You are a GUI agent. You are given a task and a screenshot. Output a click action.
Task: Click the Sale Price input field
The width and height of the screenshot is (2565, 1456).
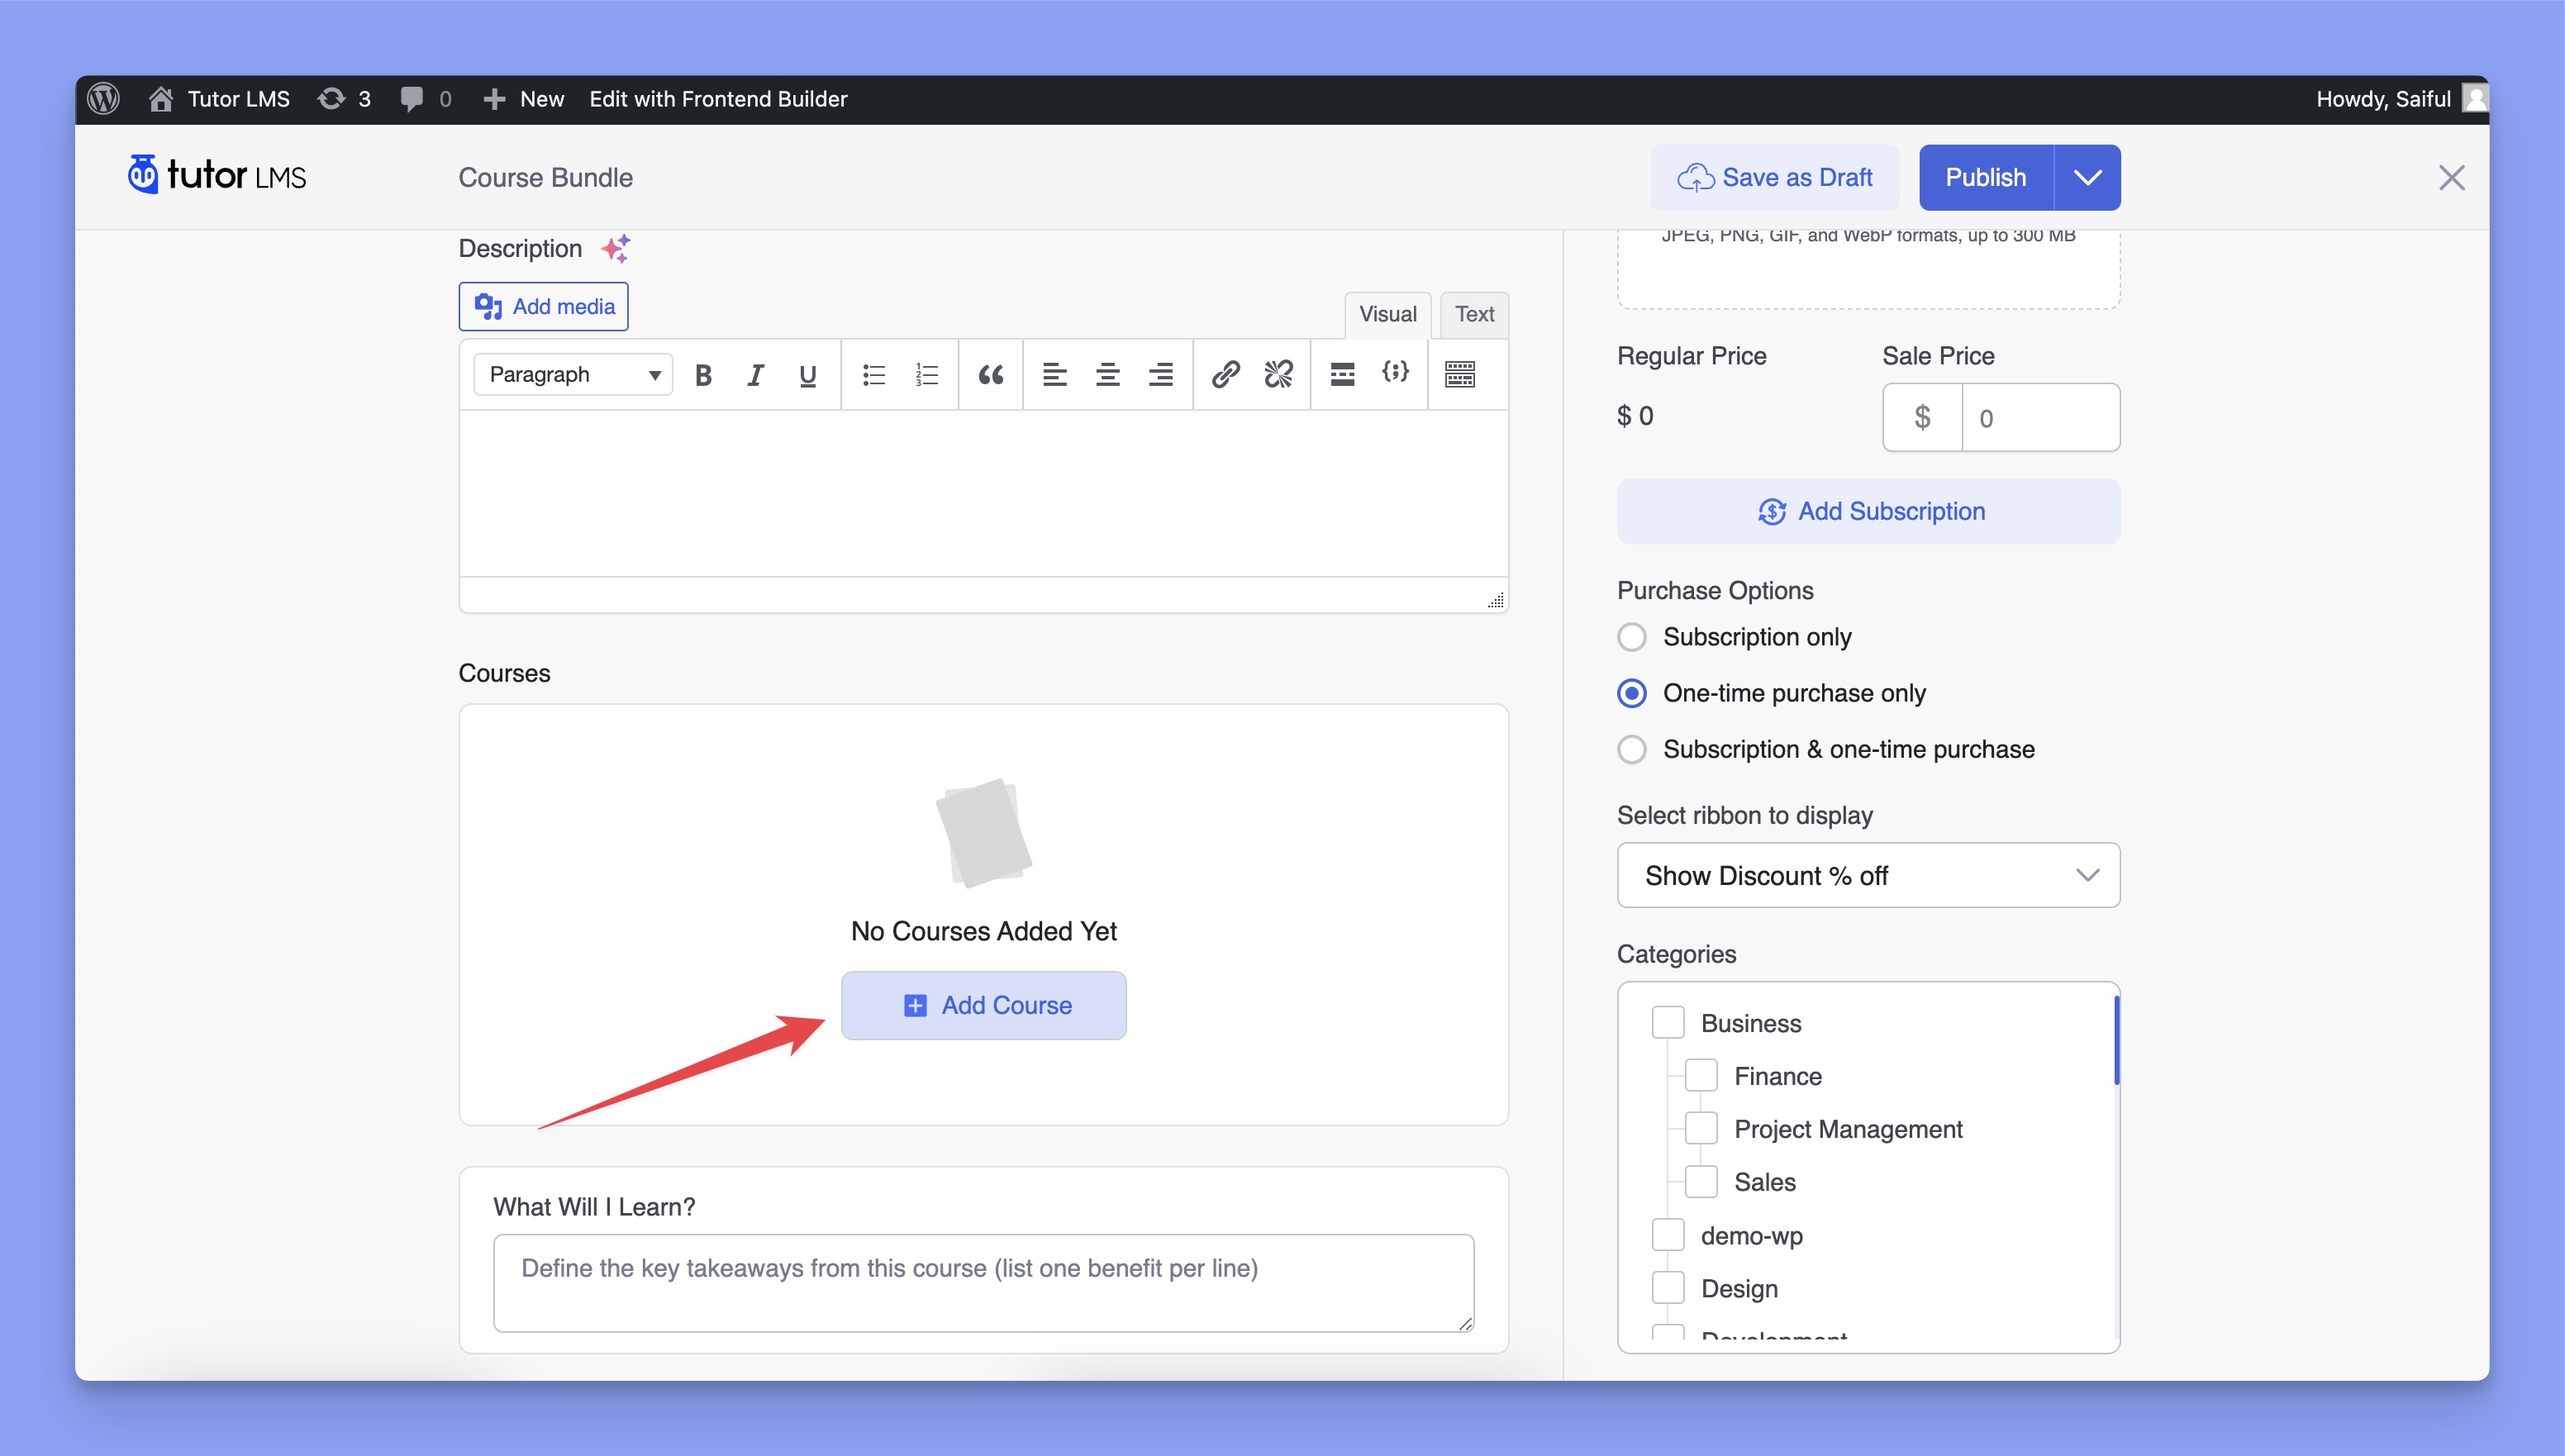click(2040, 417)
